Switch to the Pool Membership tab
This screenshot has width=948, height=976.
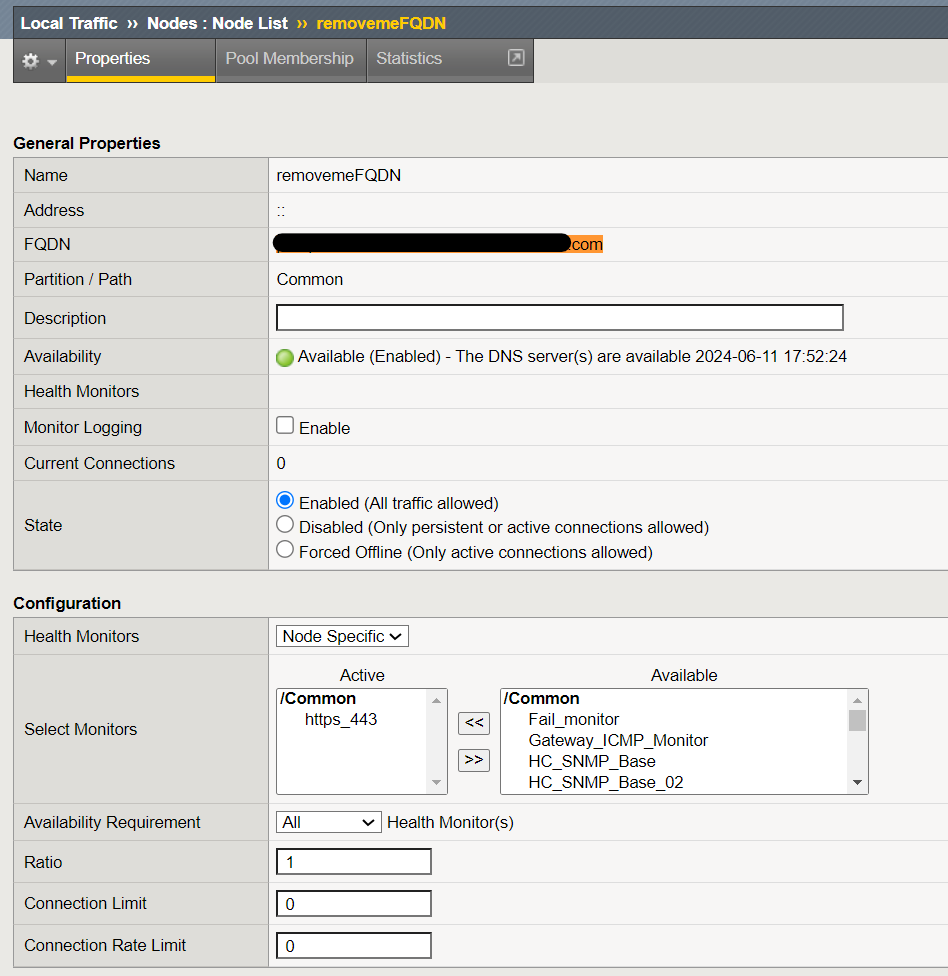[x=289, y=59]
